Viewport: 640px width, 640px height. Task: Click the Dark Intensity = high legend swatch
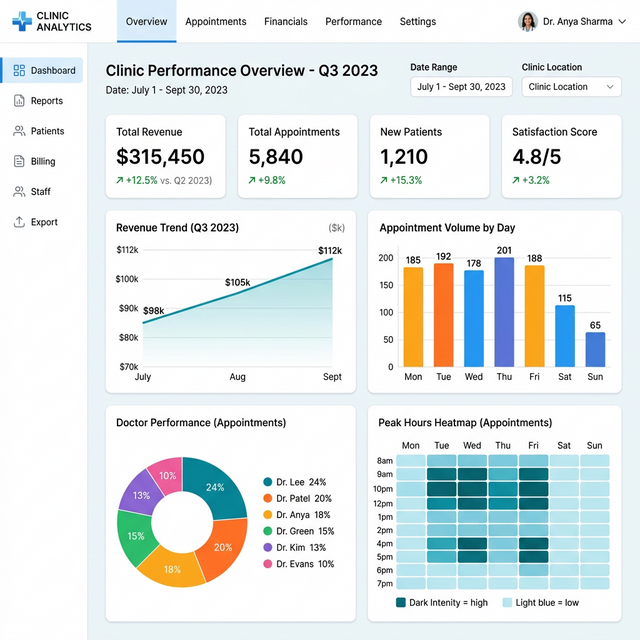(401, 602)
